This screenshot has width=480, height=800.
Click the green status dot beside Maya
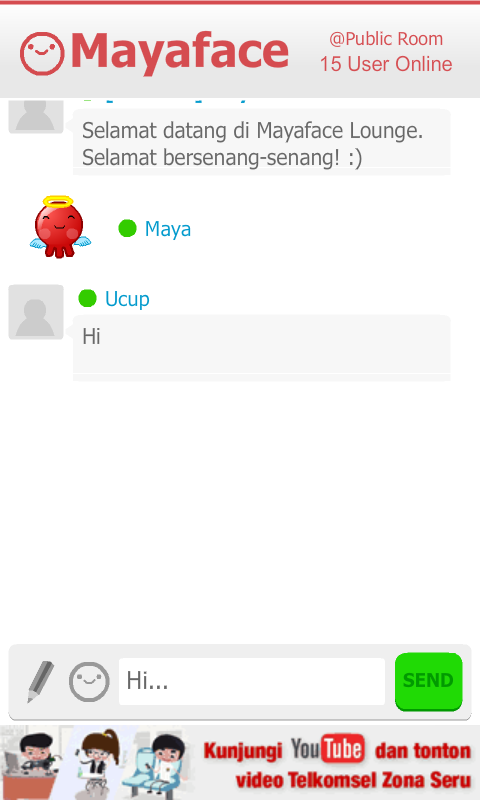[x=127, y=228]
